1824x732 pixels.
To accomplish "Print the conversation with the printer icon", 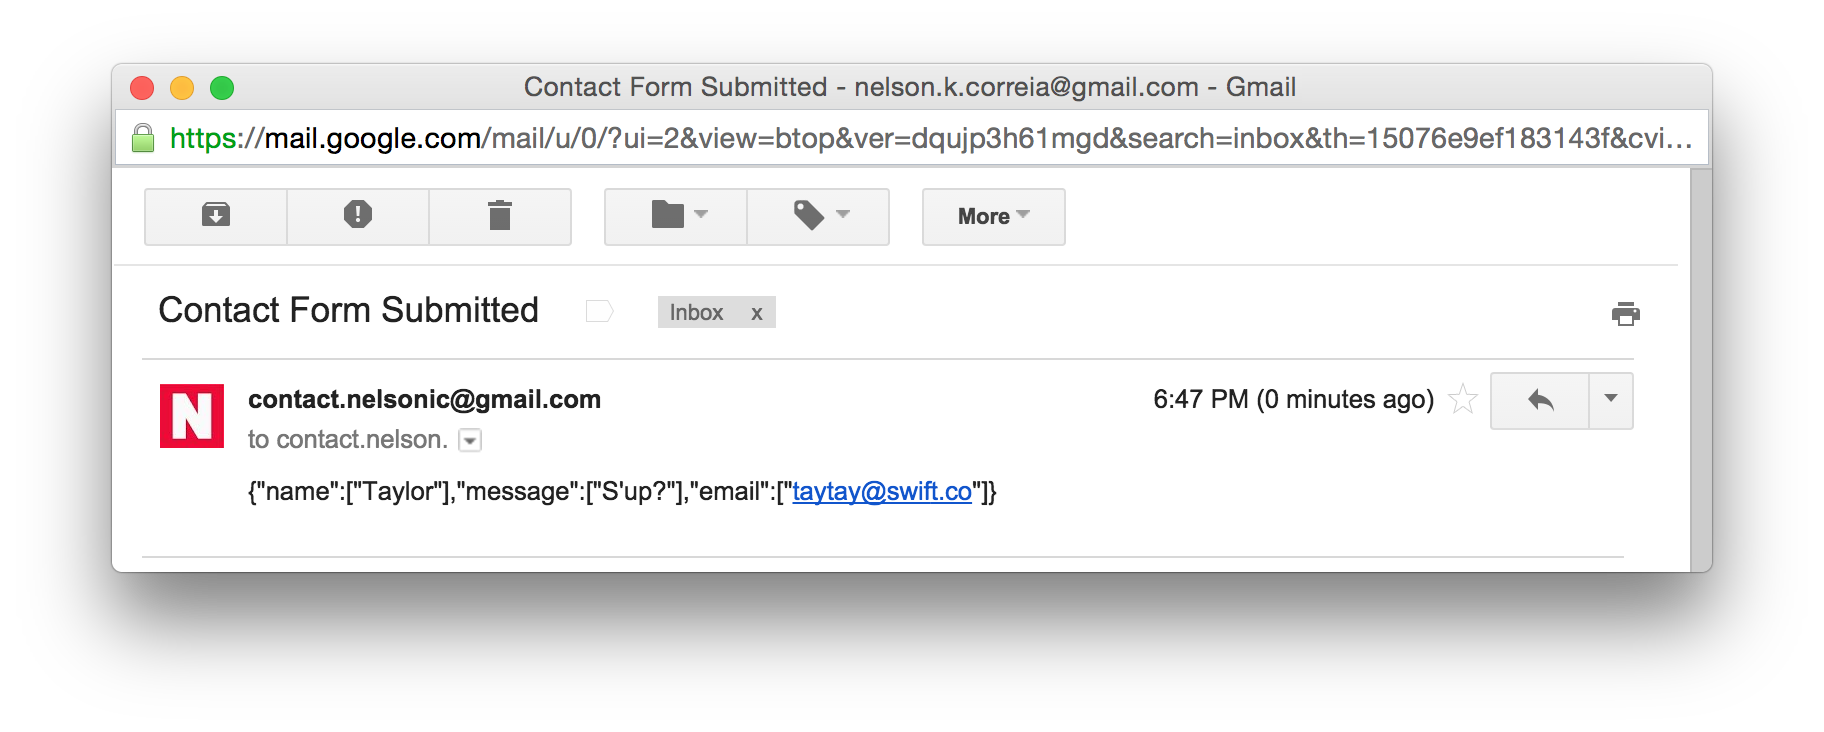I will coord(1626,314).
